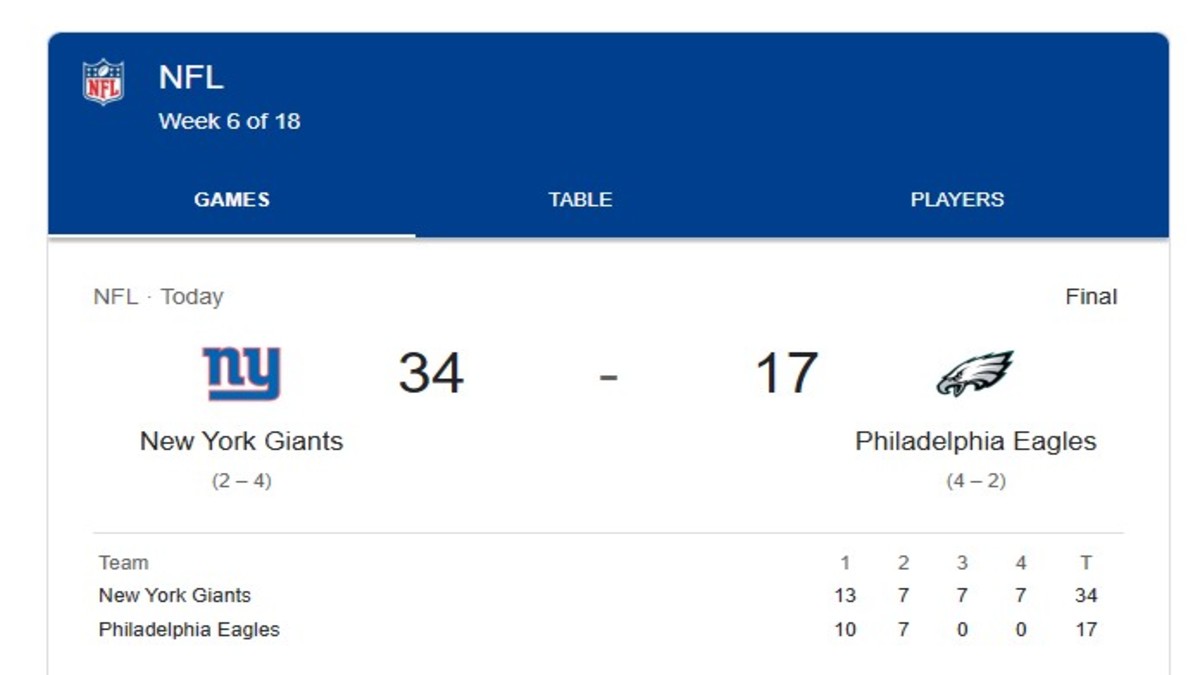Image resolution: width=1200 pixels, height=675 pixels.
Task: Click the Team column header
Action: (x=123, y=563)
